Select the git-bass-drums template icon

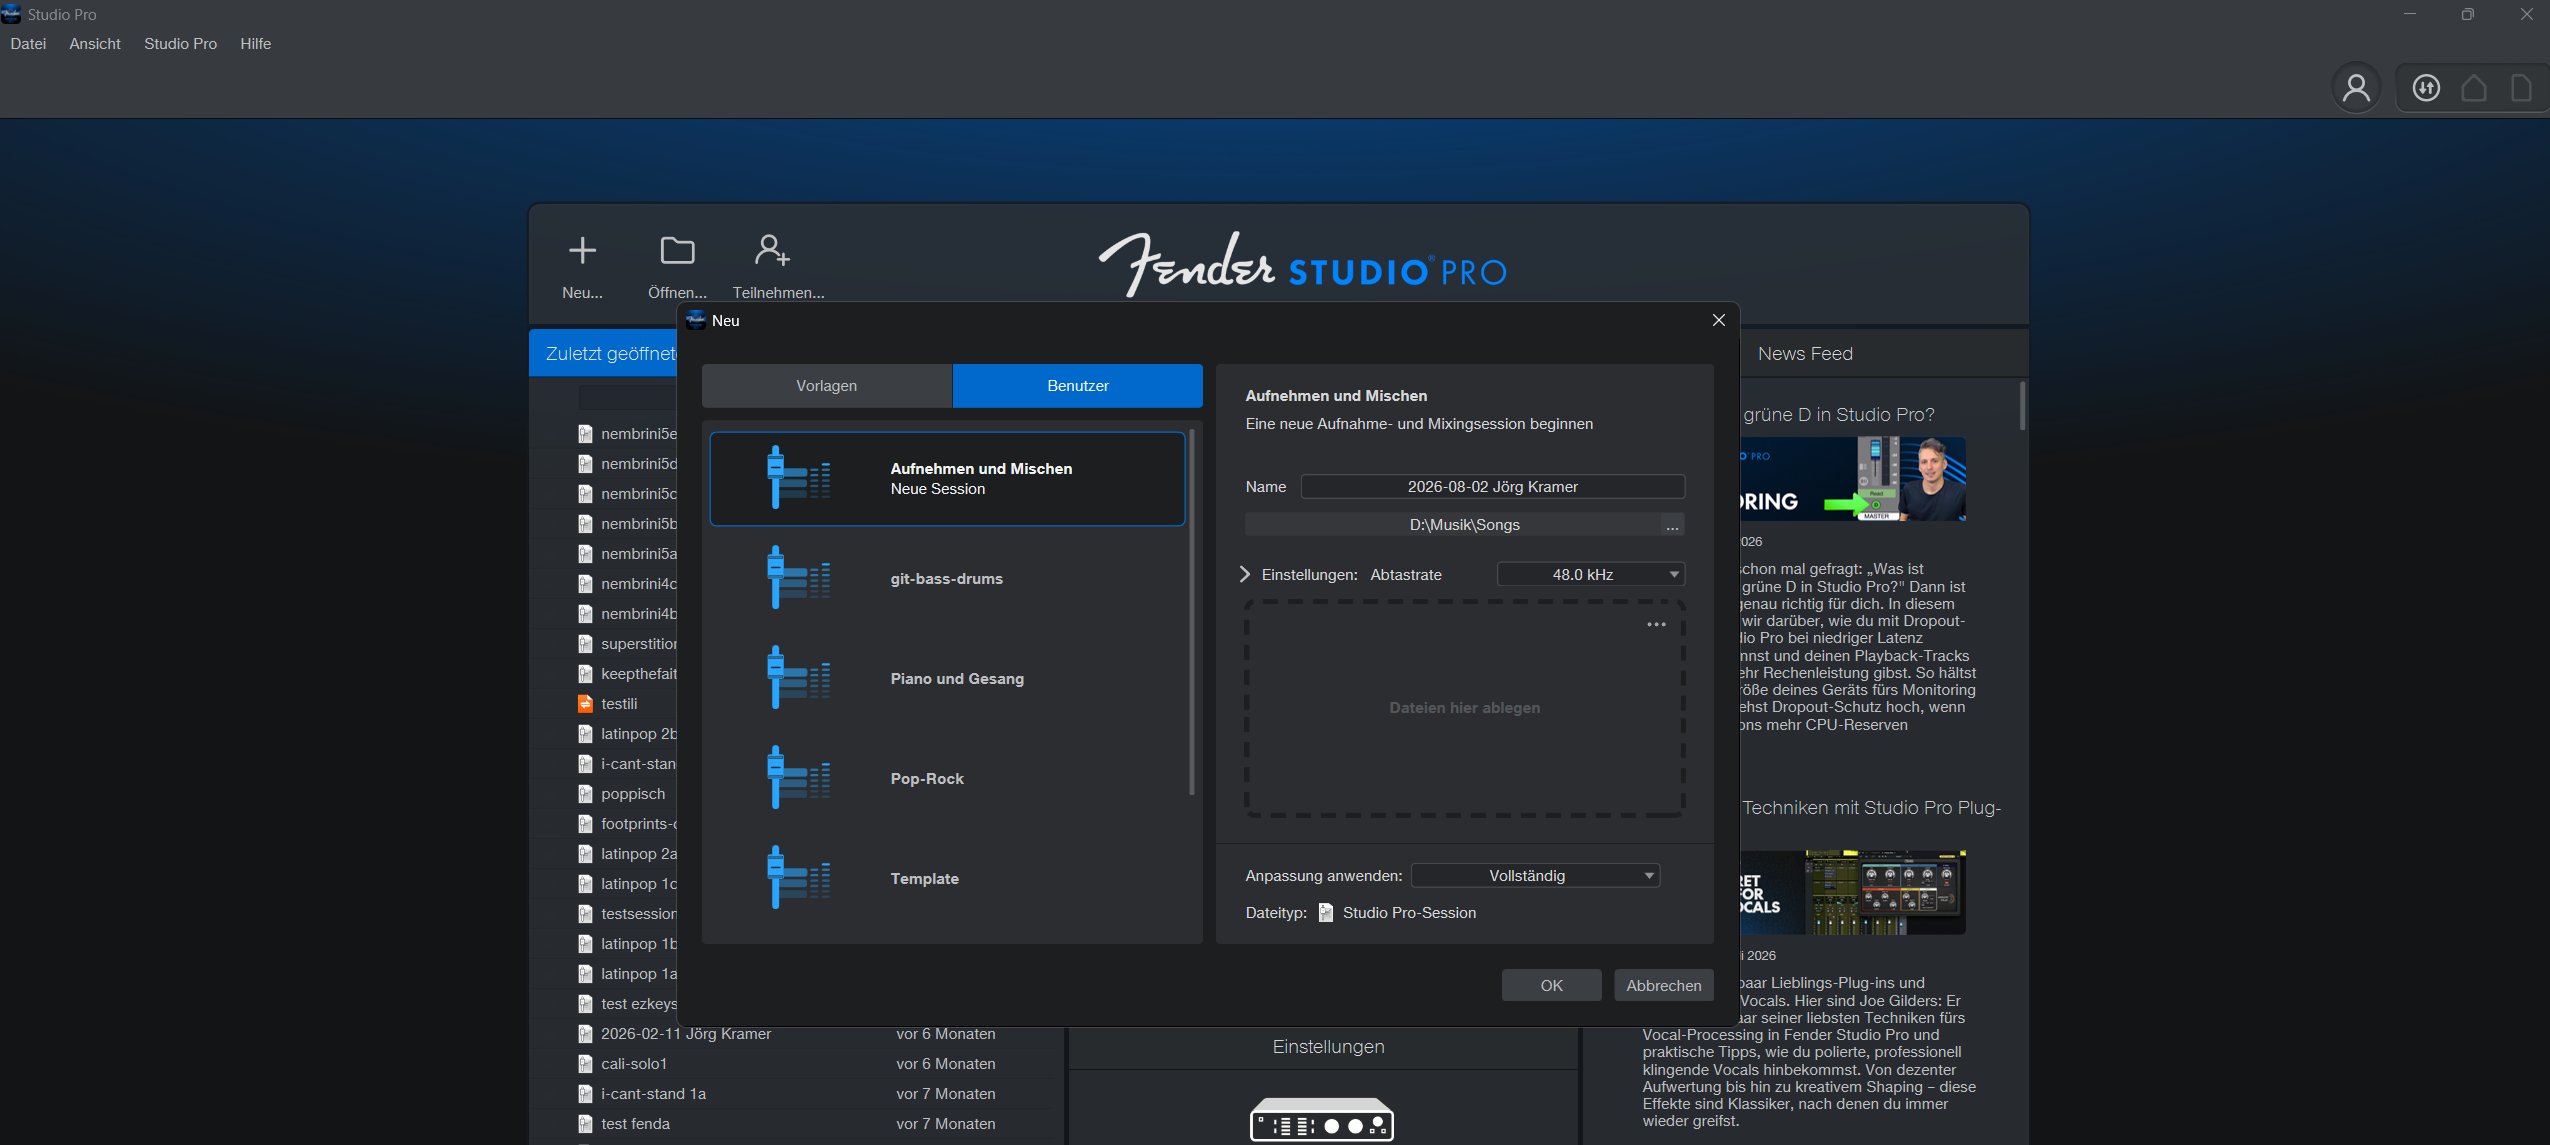[x=798, y=578]
